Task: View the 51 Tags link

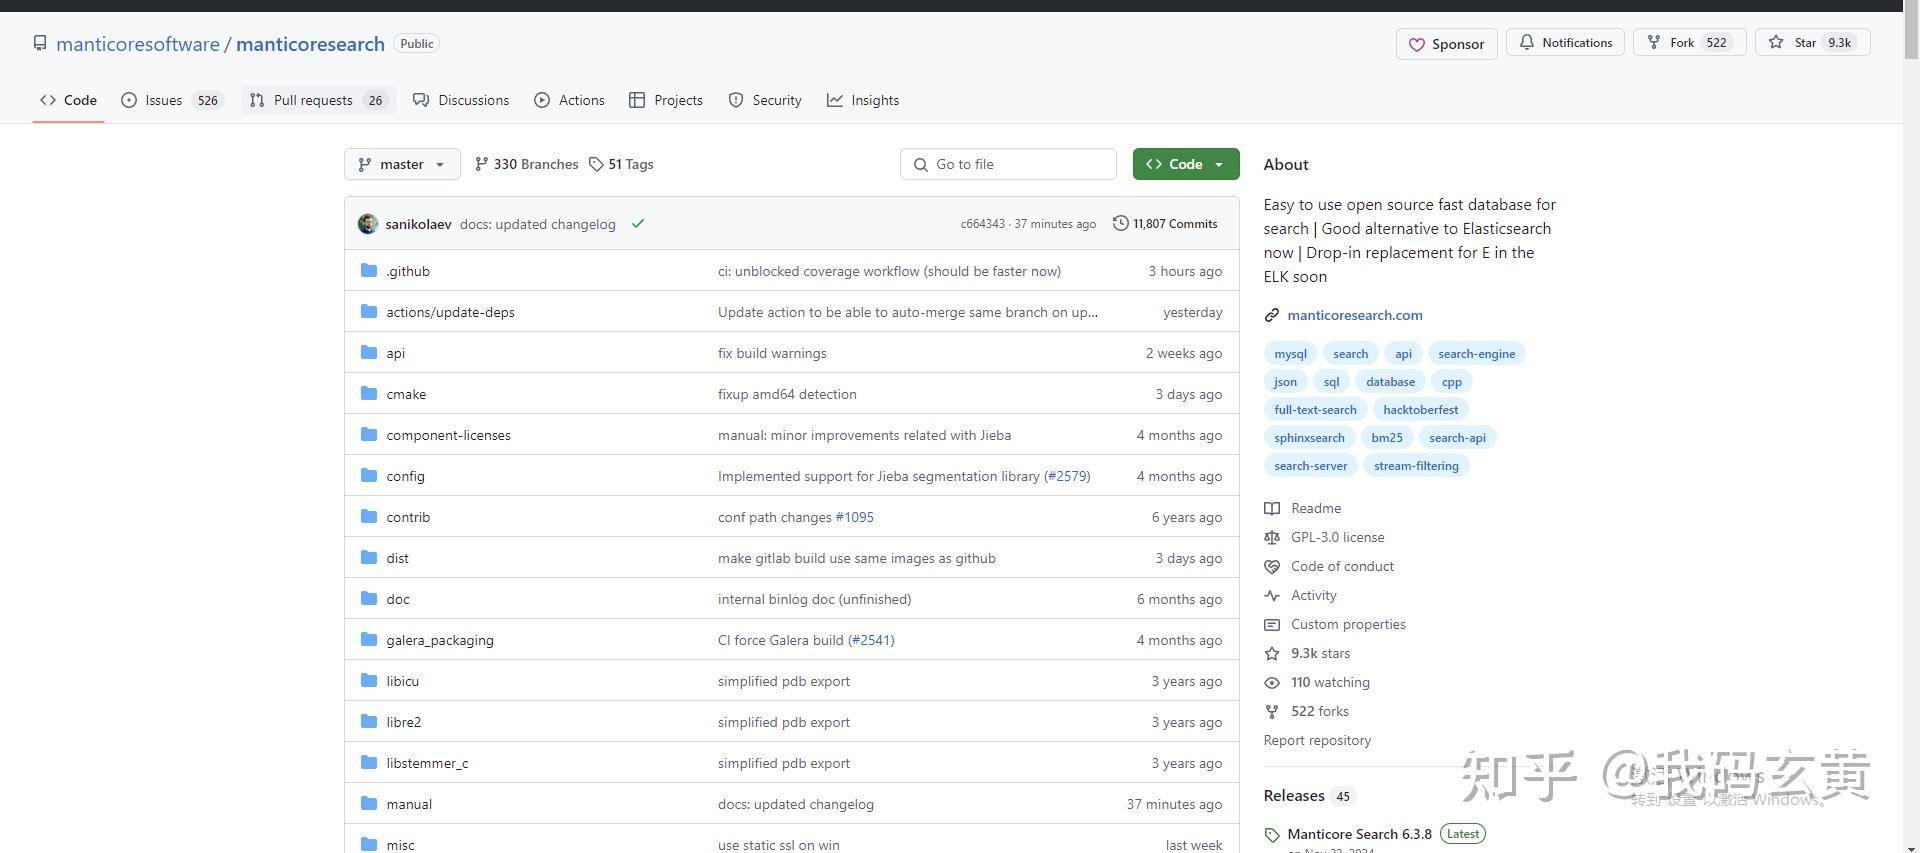Action: (x=621, y=164)
